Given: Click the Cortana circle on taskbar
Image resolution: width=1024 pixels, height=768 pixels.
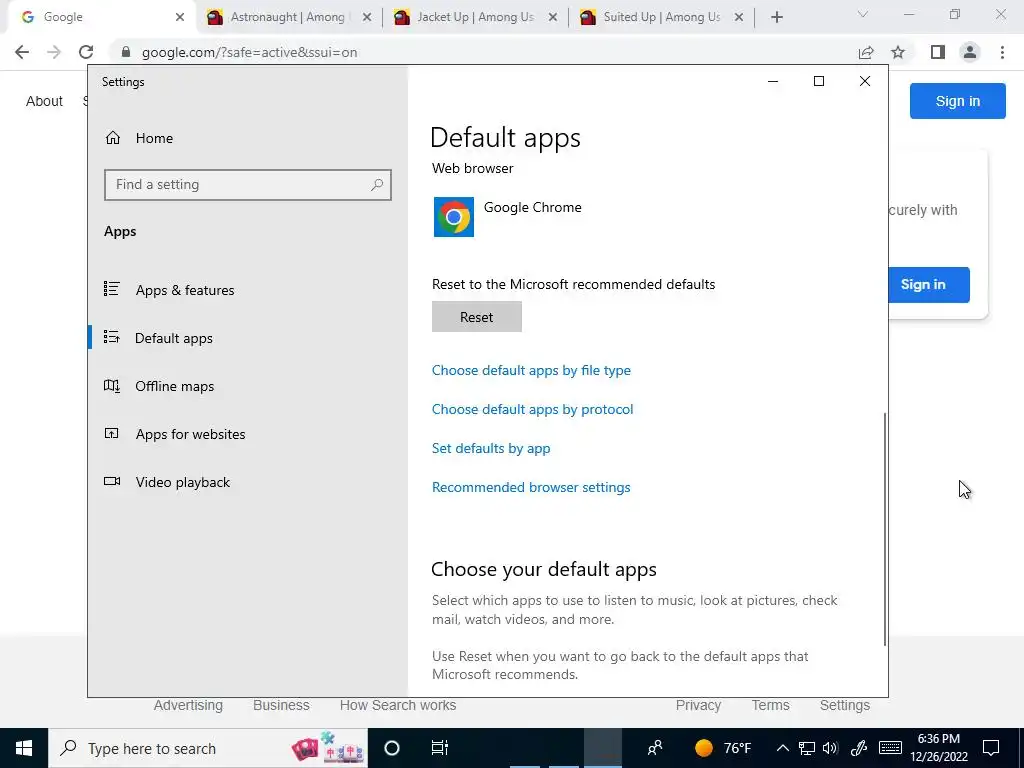Looking at the screenshot, I should [x=392, y=748].
